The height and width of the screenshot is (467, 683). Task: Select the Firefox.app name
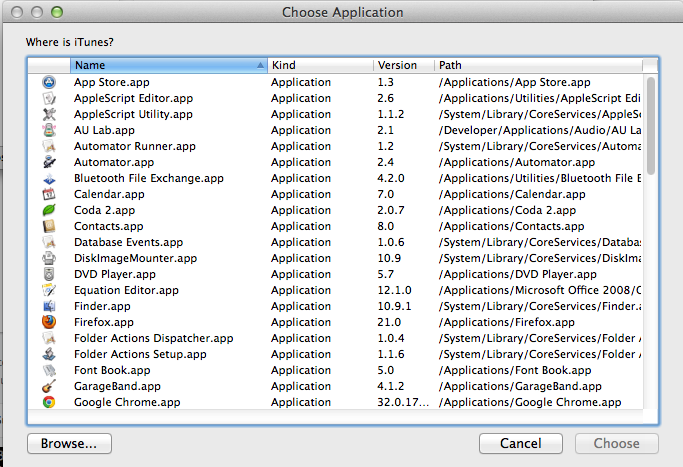[x=104, y=322]
